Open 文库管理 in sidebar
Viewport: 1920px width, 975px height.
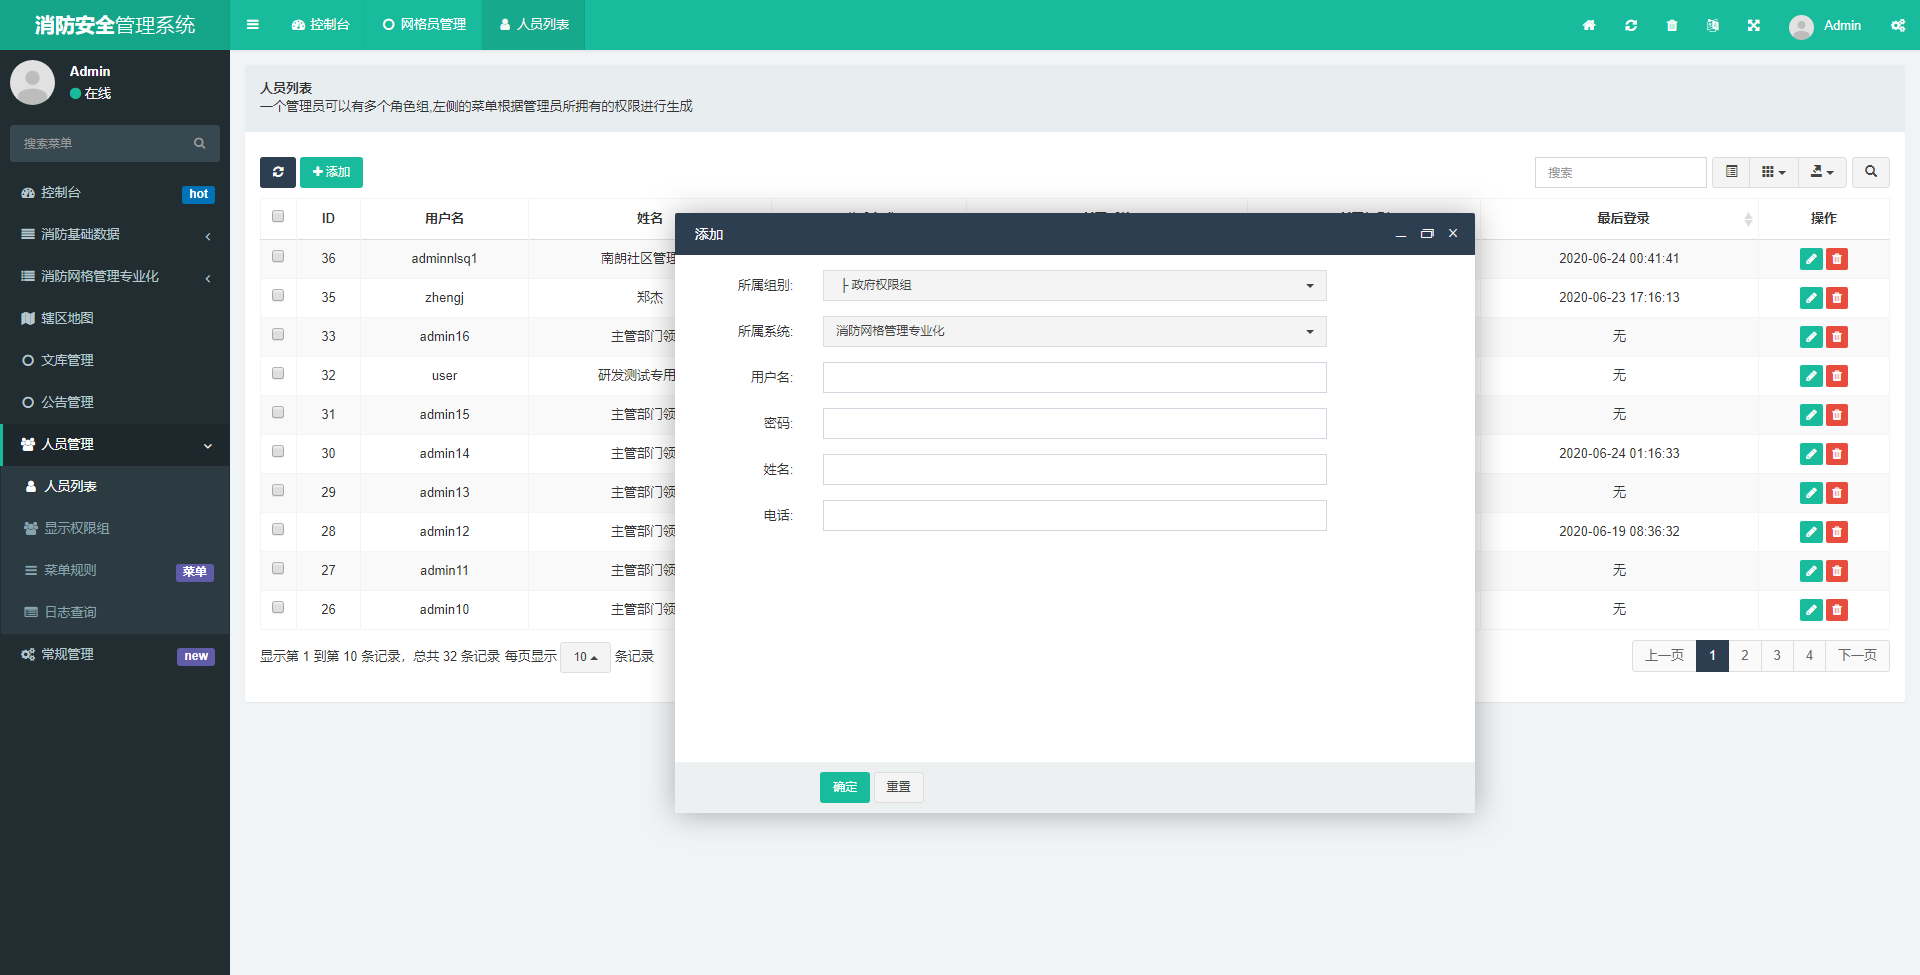tap(115, 360)
